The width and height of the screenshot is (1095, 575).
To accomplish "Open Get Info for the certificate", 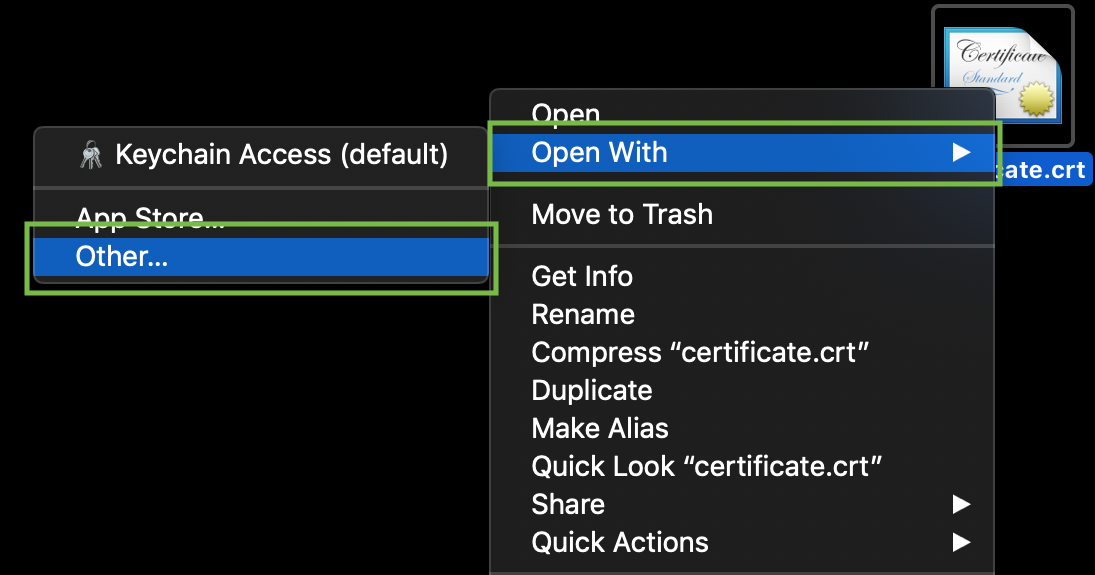I will click(582, 276).
